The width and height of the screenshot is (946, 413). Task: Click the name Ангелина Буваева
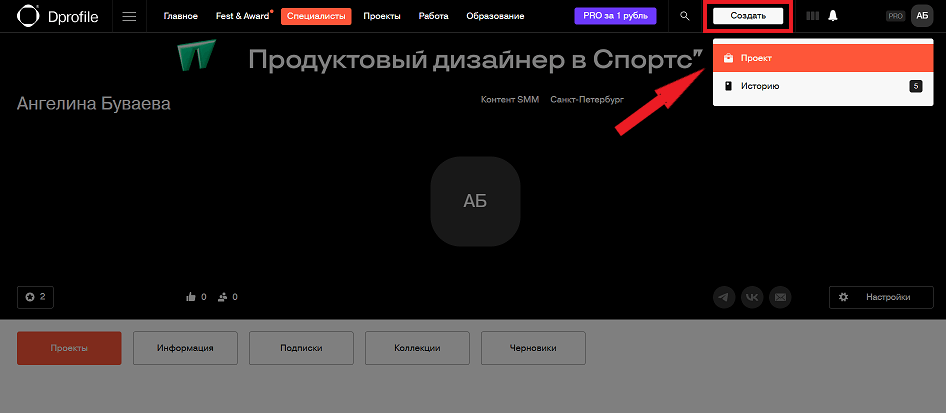coord(94,104)
